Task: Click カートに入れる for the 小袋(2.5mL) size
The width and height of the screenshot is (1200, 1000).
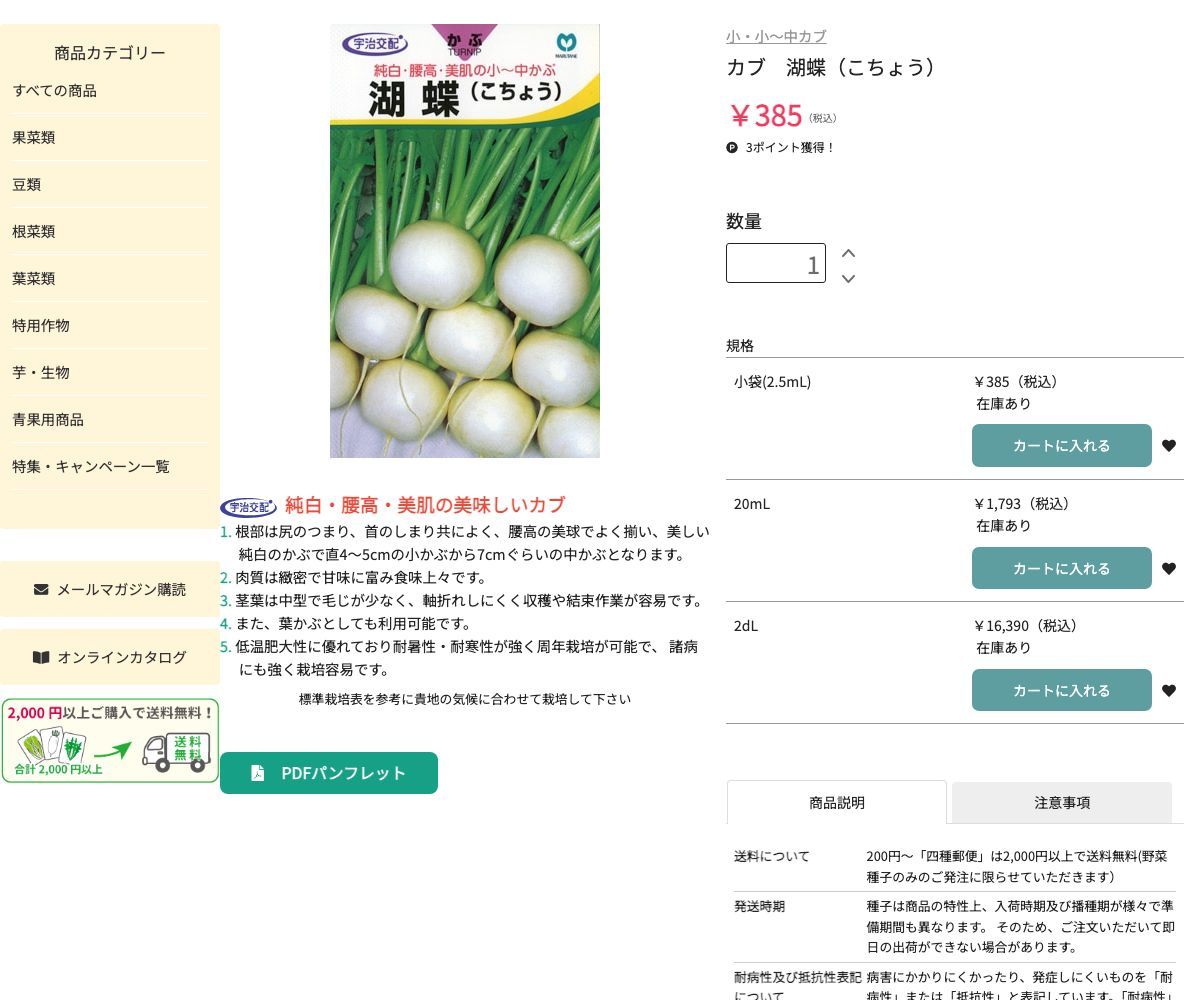Action: pyautogui.click(x=1061, y=445)
